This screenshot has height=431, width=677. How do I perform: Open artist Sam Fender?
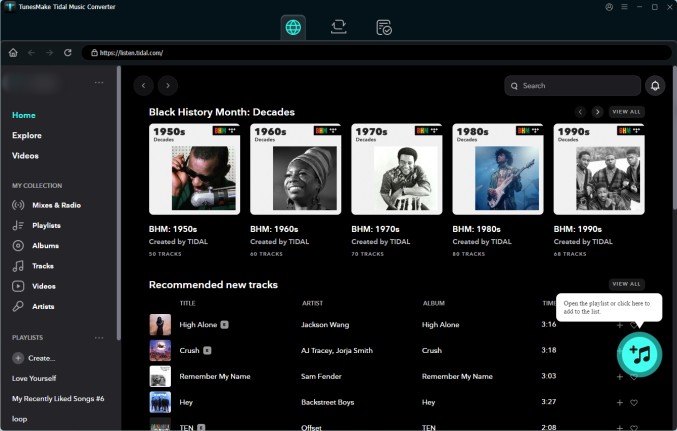pyautogui.click(x=321, y=376)
